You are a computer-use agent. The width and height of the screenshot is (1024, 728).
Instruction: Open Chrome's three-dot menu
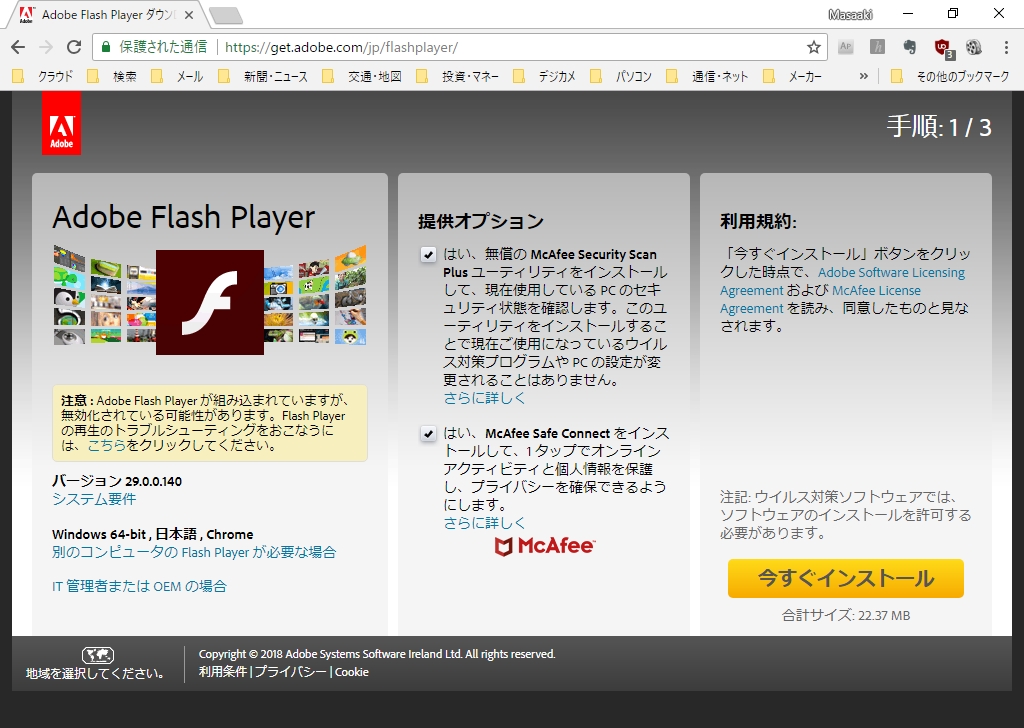pyautogui.click(x=1006, y=47)
